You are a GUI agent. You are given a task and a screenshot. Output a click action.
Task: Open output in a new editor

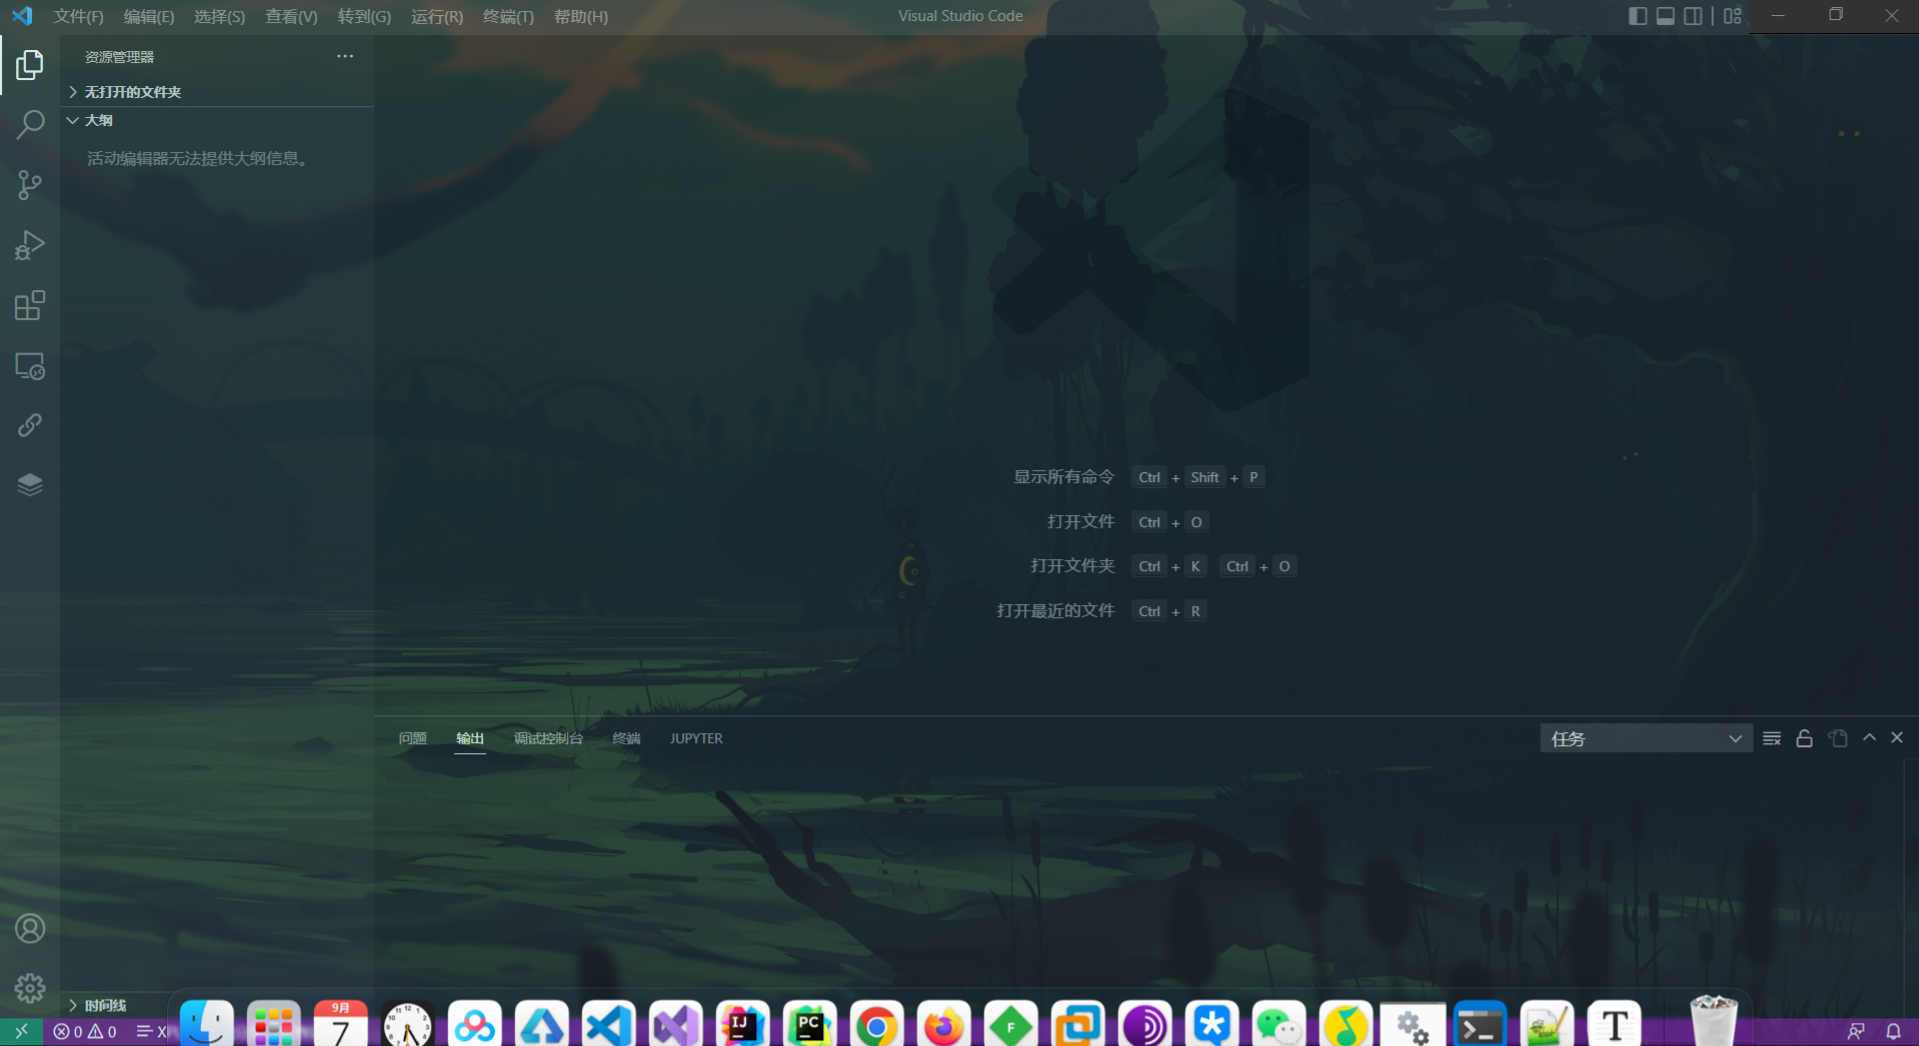(x=1837, y=738)
